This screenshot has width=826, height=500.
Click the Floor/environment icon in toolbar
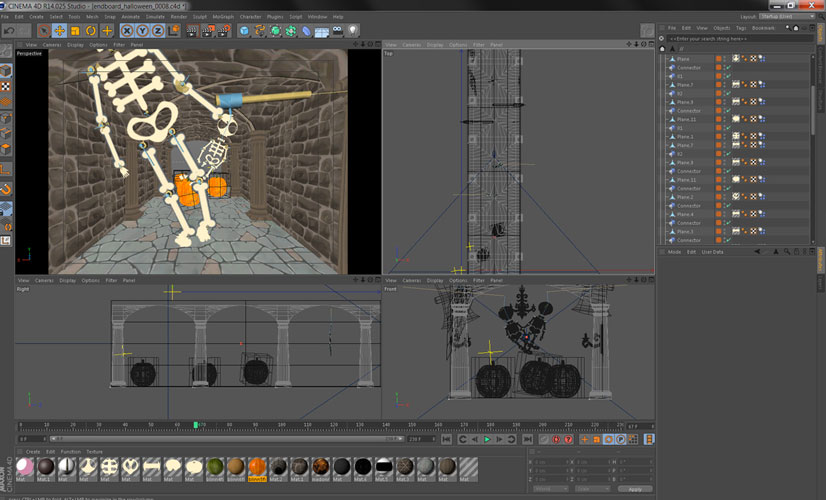[x=322, y=31]
